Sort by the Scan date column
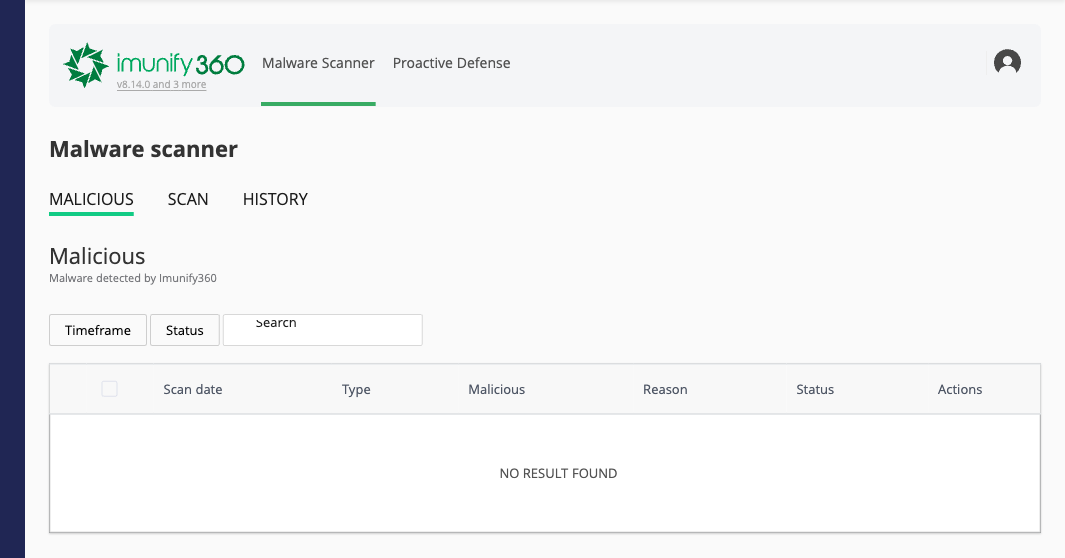 tap(193, 390)
